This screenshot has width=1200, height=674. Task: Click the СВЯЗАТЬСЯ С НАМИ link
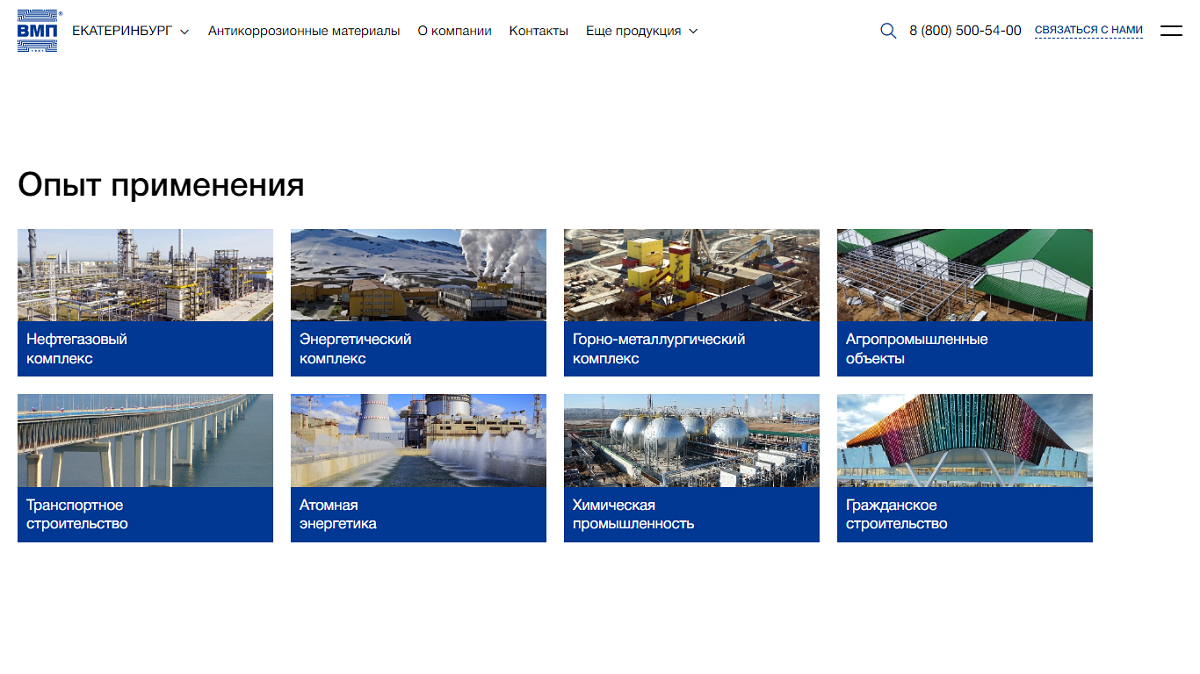coord(1089,30)
